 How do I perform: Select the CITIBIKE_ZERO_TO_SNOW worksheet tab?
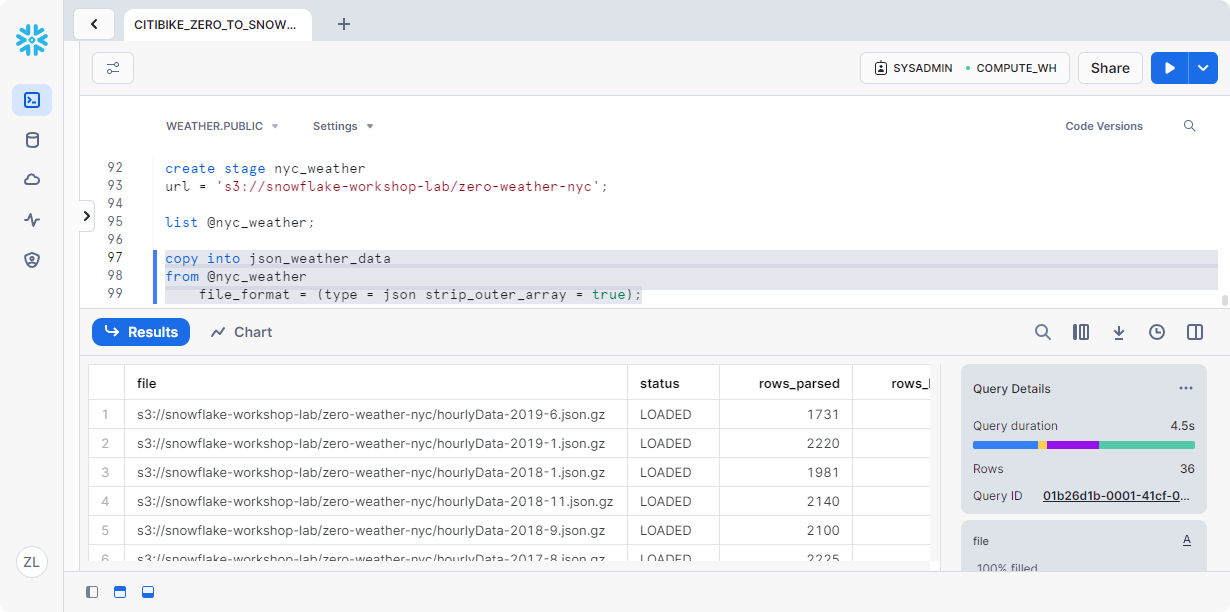click(216, 24)
